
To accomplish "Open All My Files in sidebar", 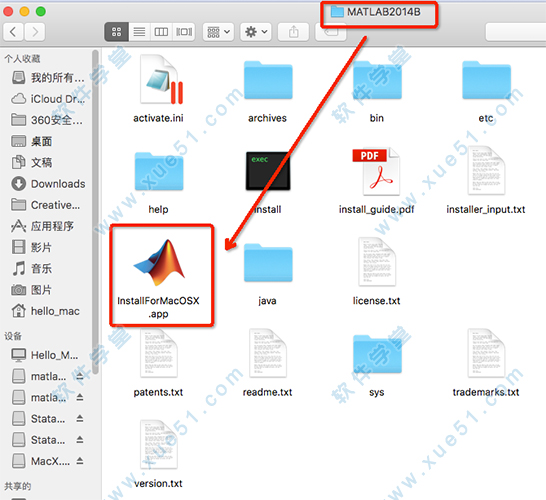I will 48,78.
